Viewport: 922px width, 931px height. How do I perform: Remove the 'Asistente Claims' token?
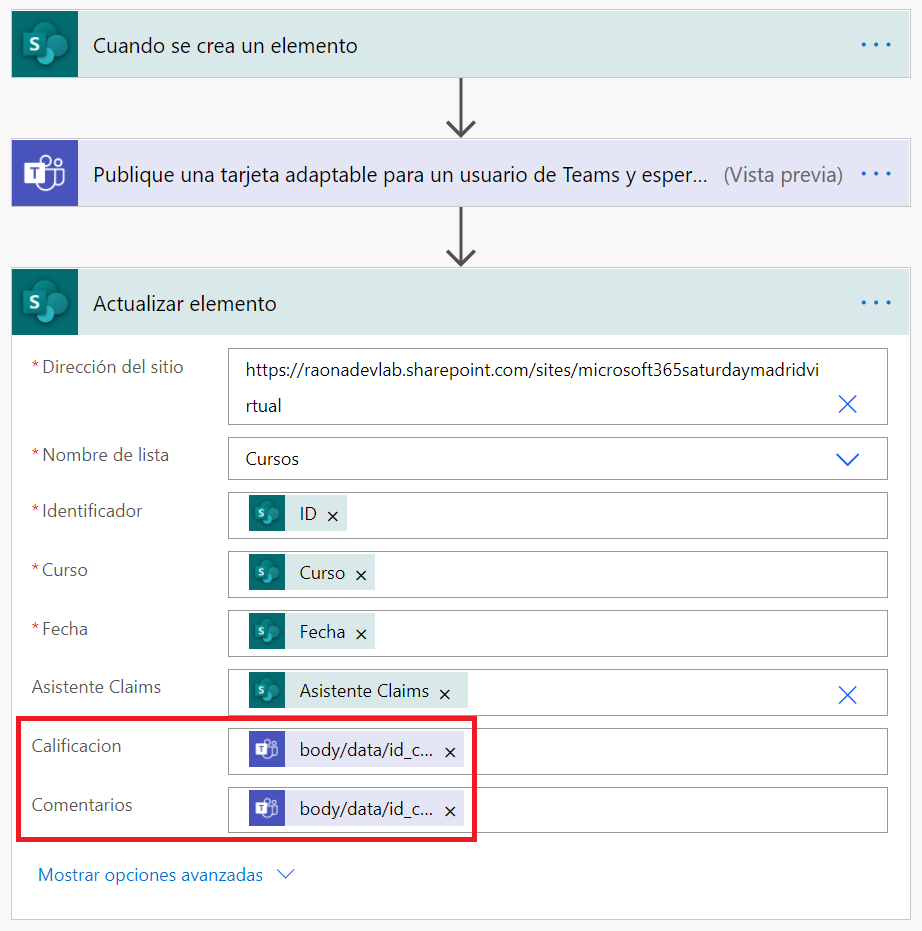pyautogui.click(x=445, y=693)
